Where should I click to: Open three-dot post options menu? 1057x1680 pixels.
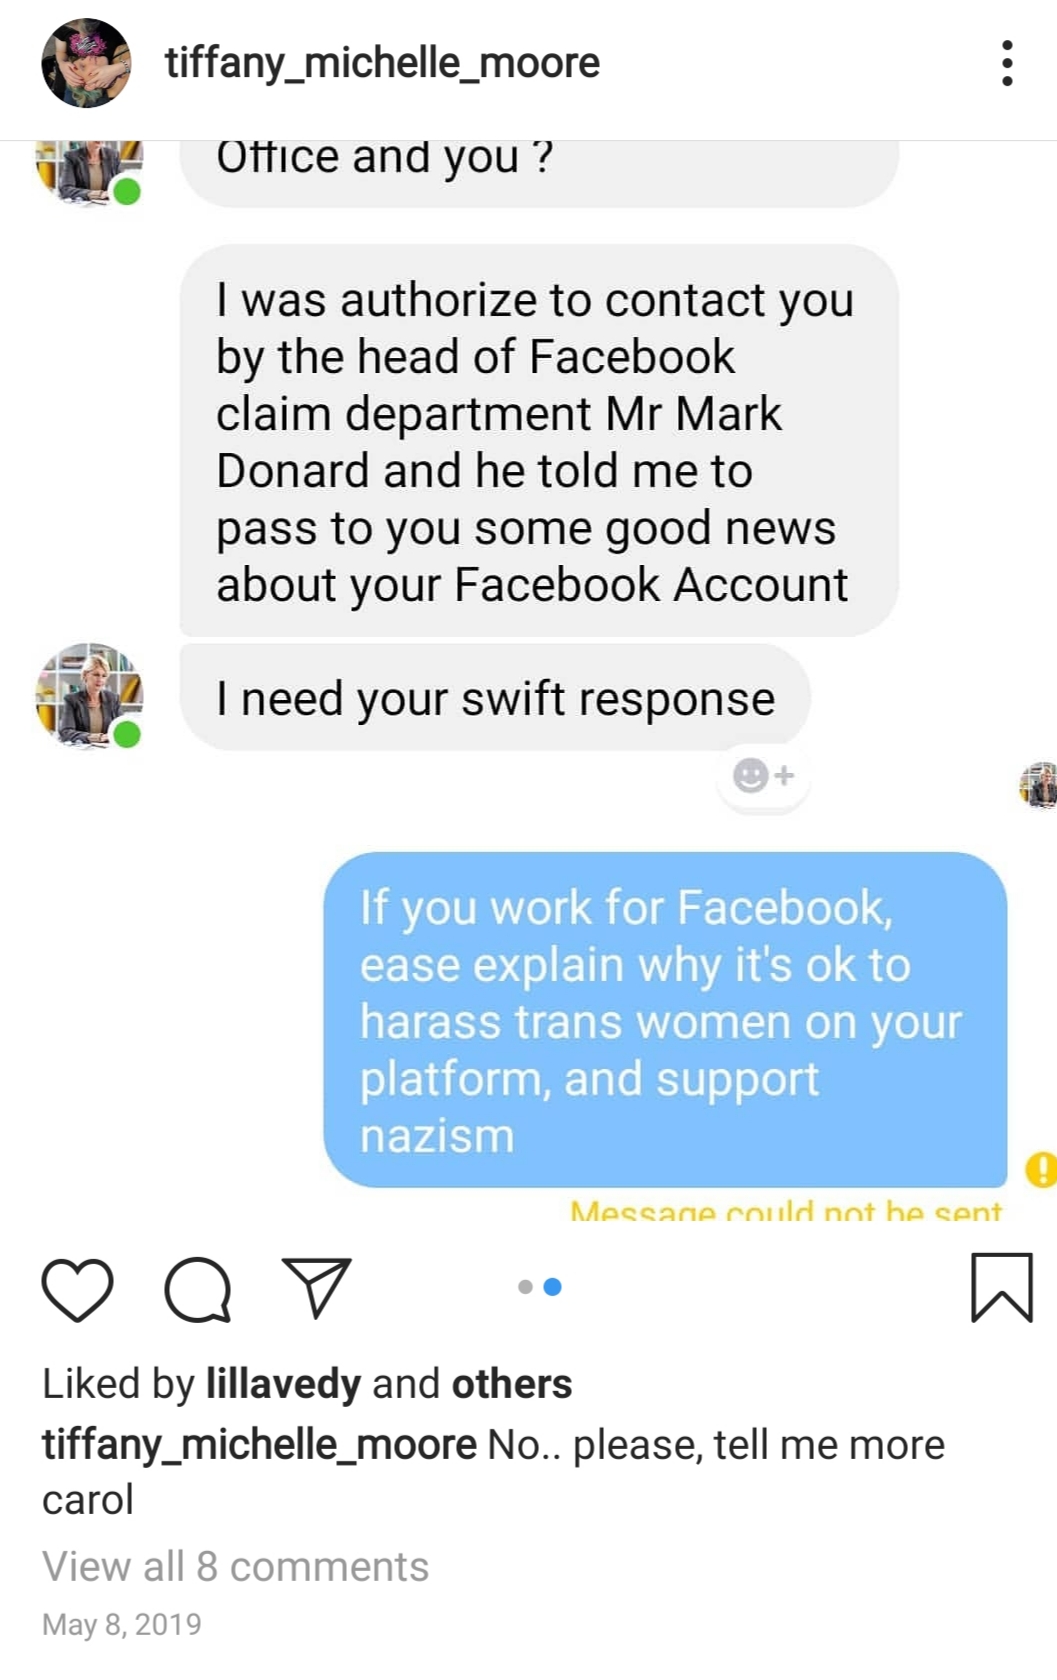1007,64
